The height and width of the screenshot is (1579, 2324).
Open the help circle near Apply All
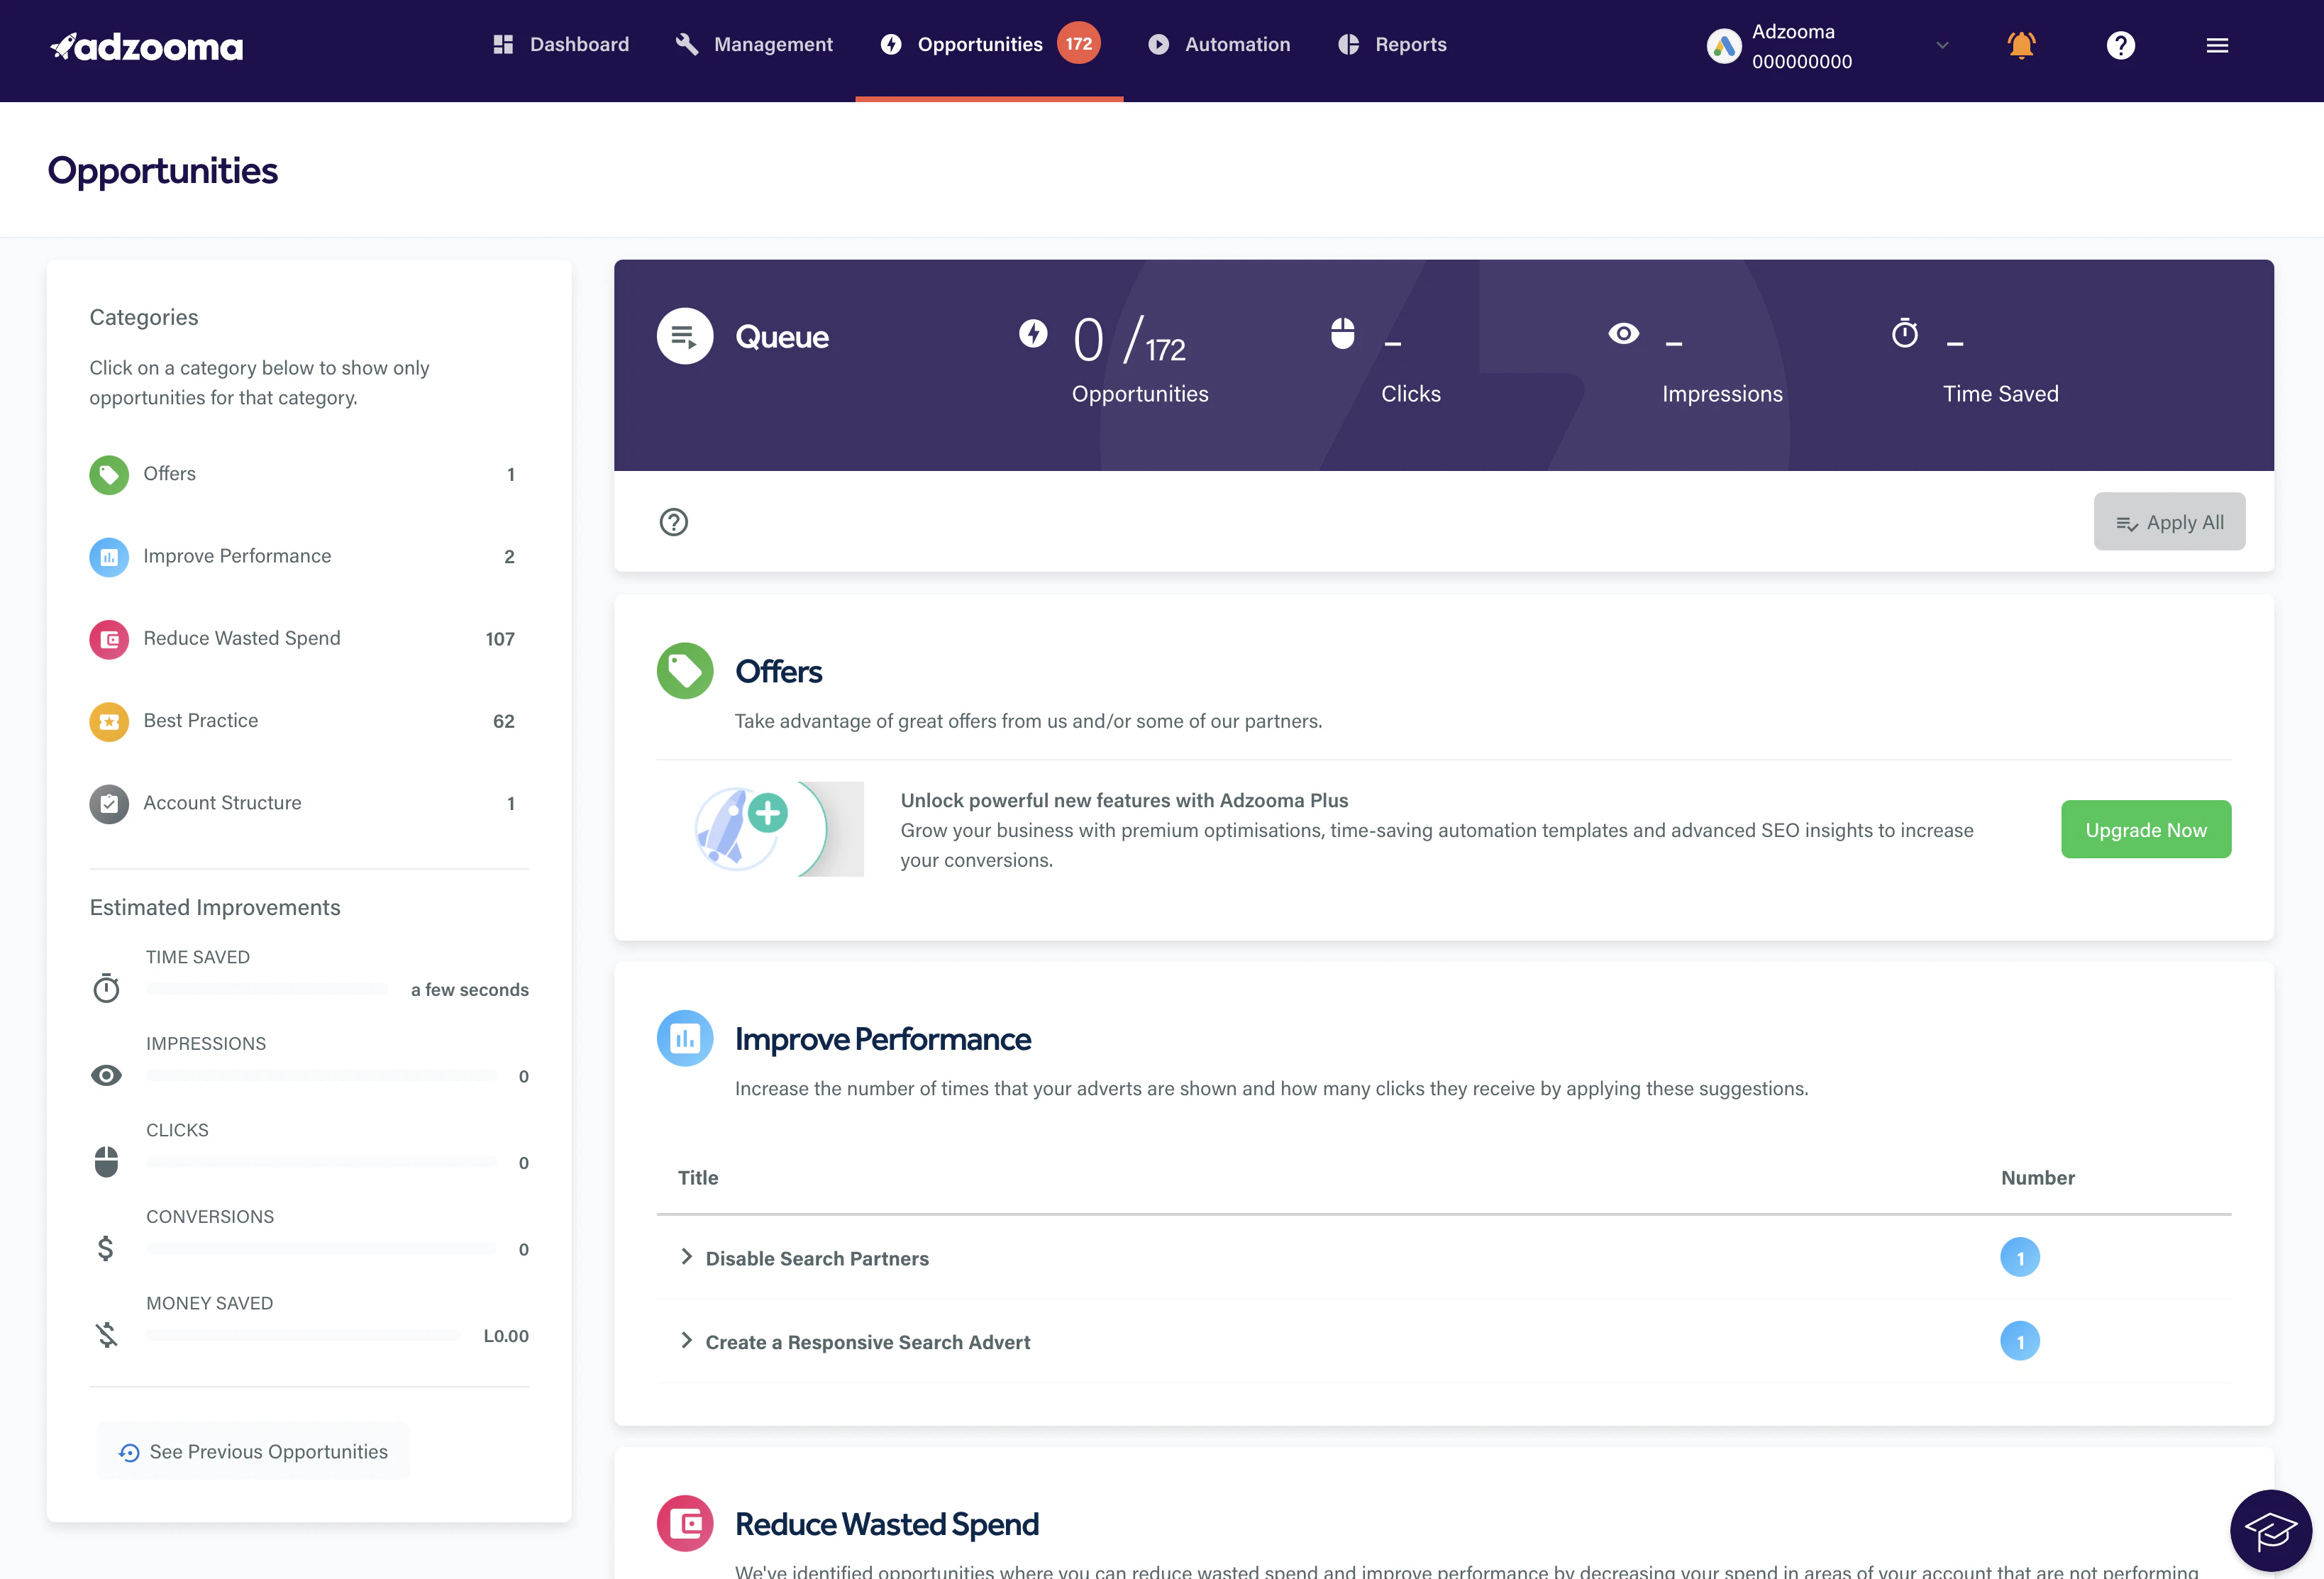pos(673,521)
